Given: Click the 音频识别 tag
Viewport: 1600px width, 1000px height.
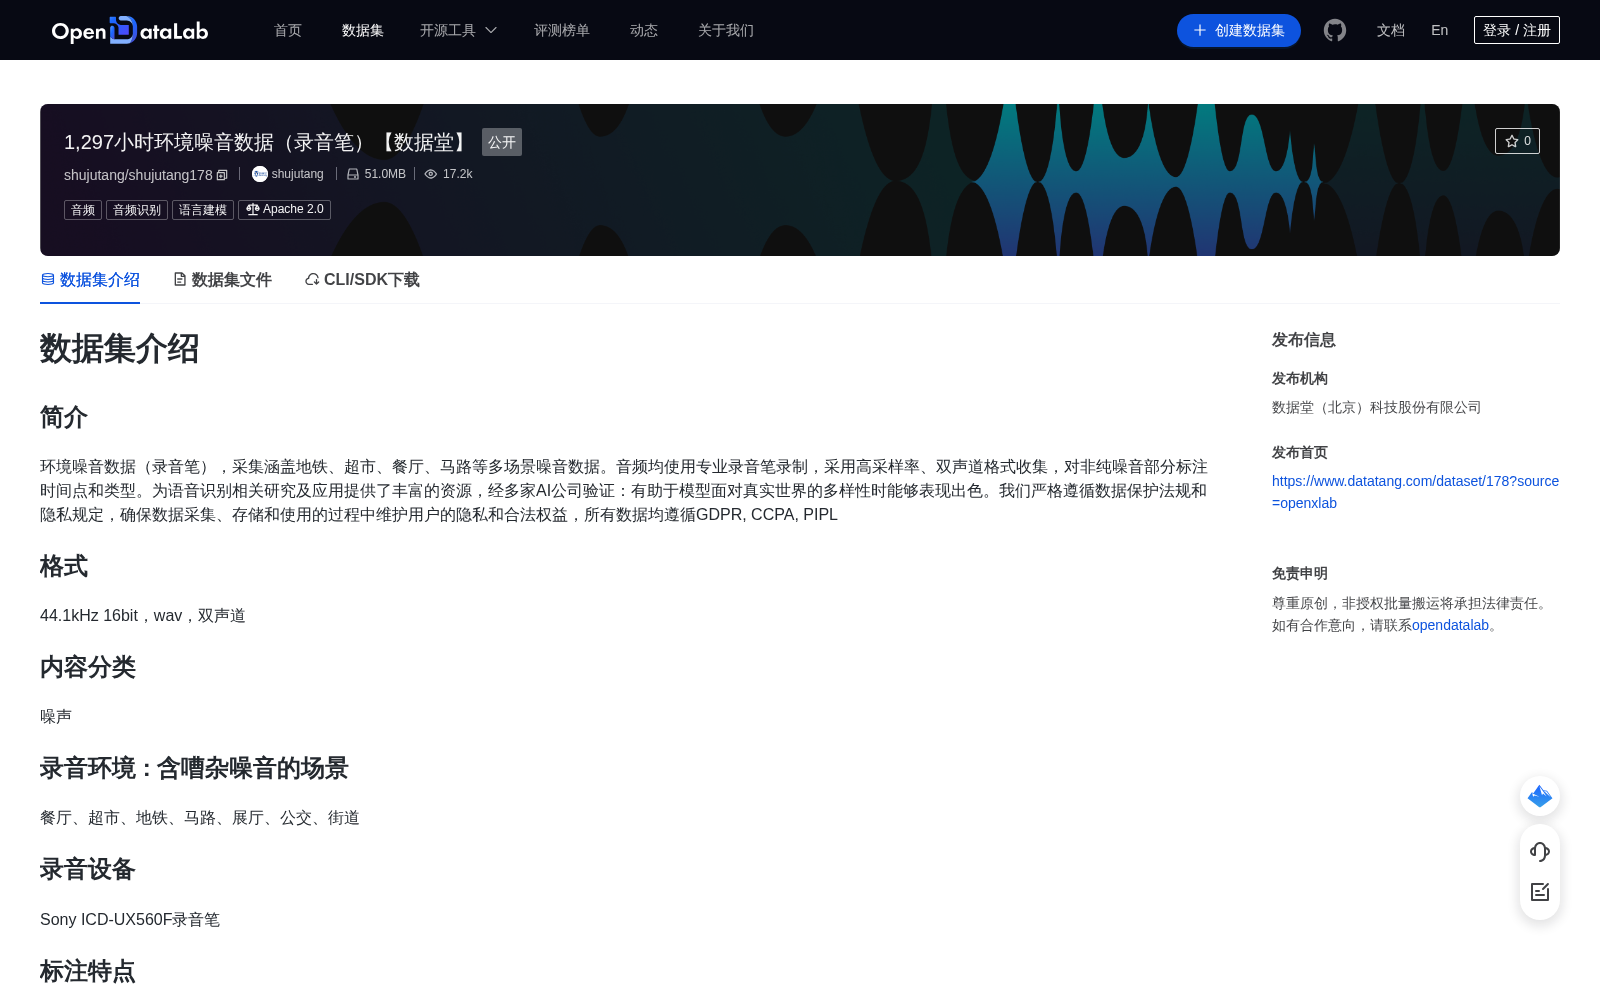Looking at the screenshot, I should click(137, 210).
